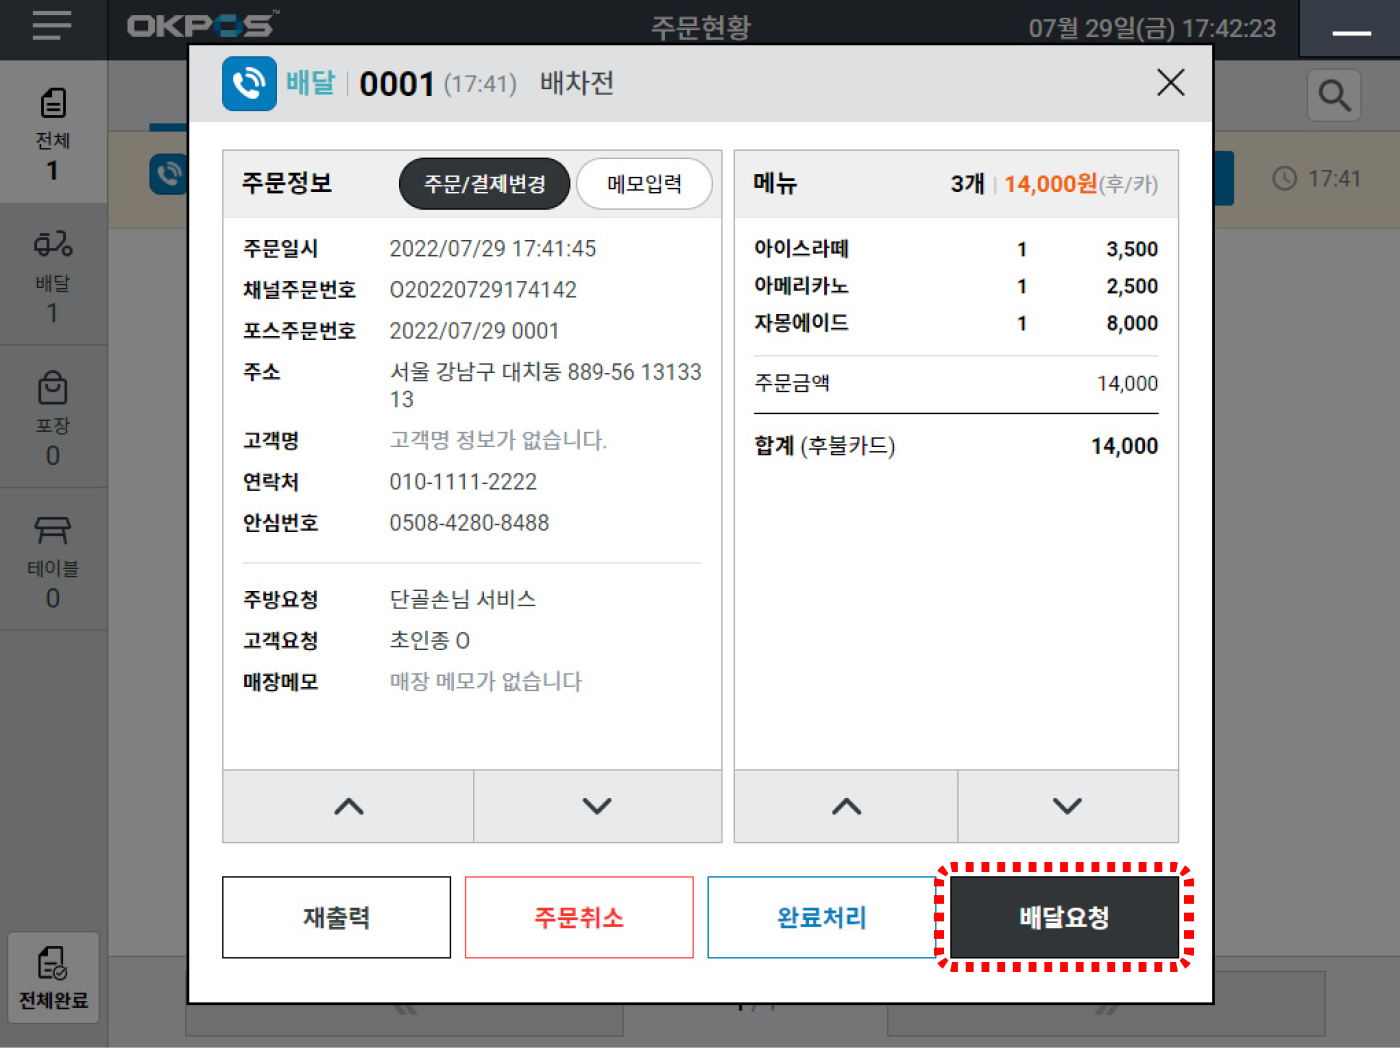1400x1048 pixels.
Task: Click the magnifier search icon
Action: click(x=1334, y=96)
